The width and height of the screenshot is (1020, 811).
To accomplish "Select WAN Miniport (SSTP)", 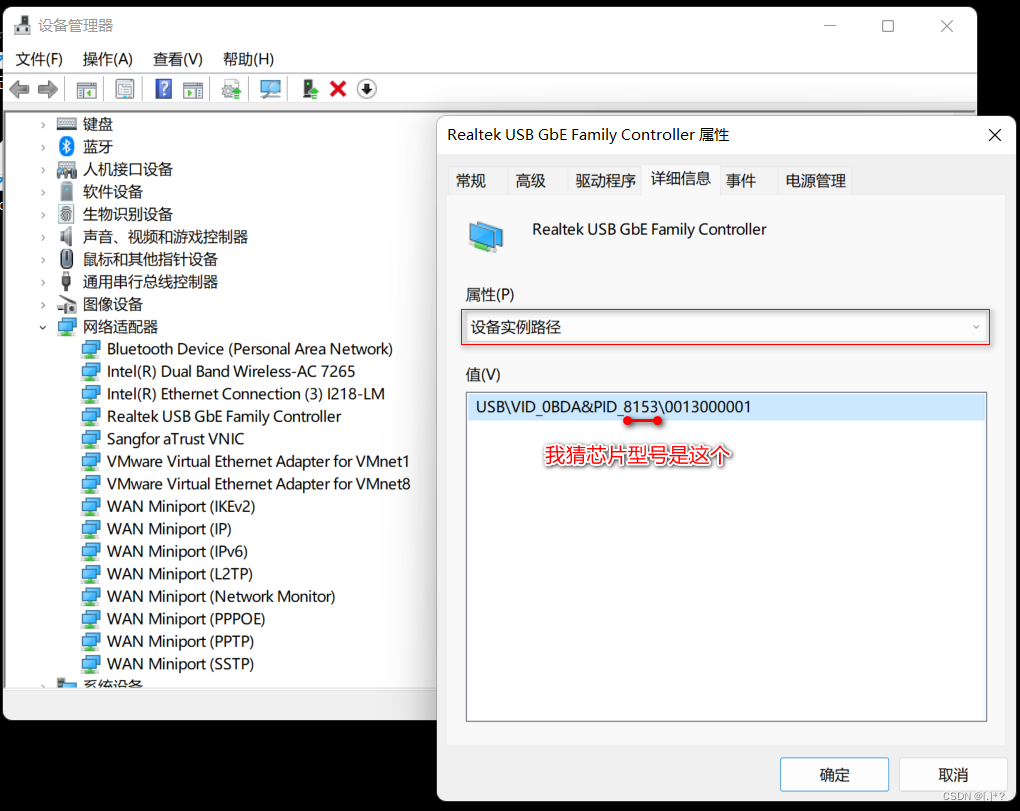I will tap(180, 664).
